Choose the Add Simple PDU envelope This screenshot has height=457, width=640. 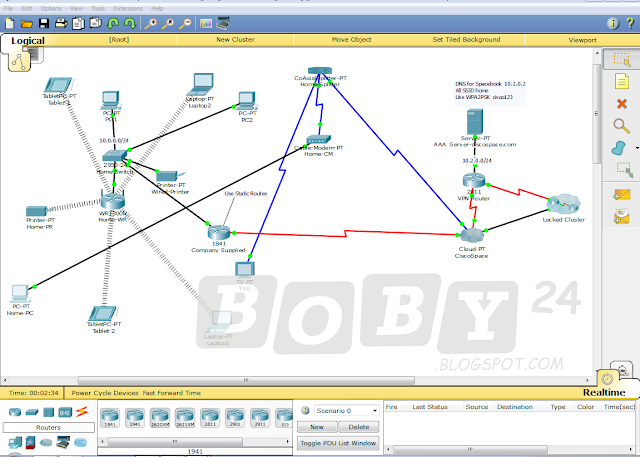622,194
